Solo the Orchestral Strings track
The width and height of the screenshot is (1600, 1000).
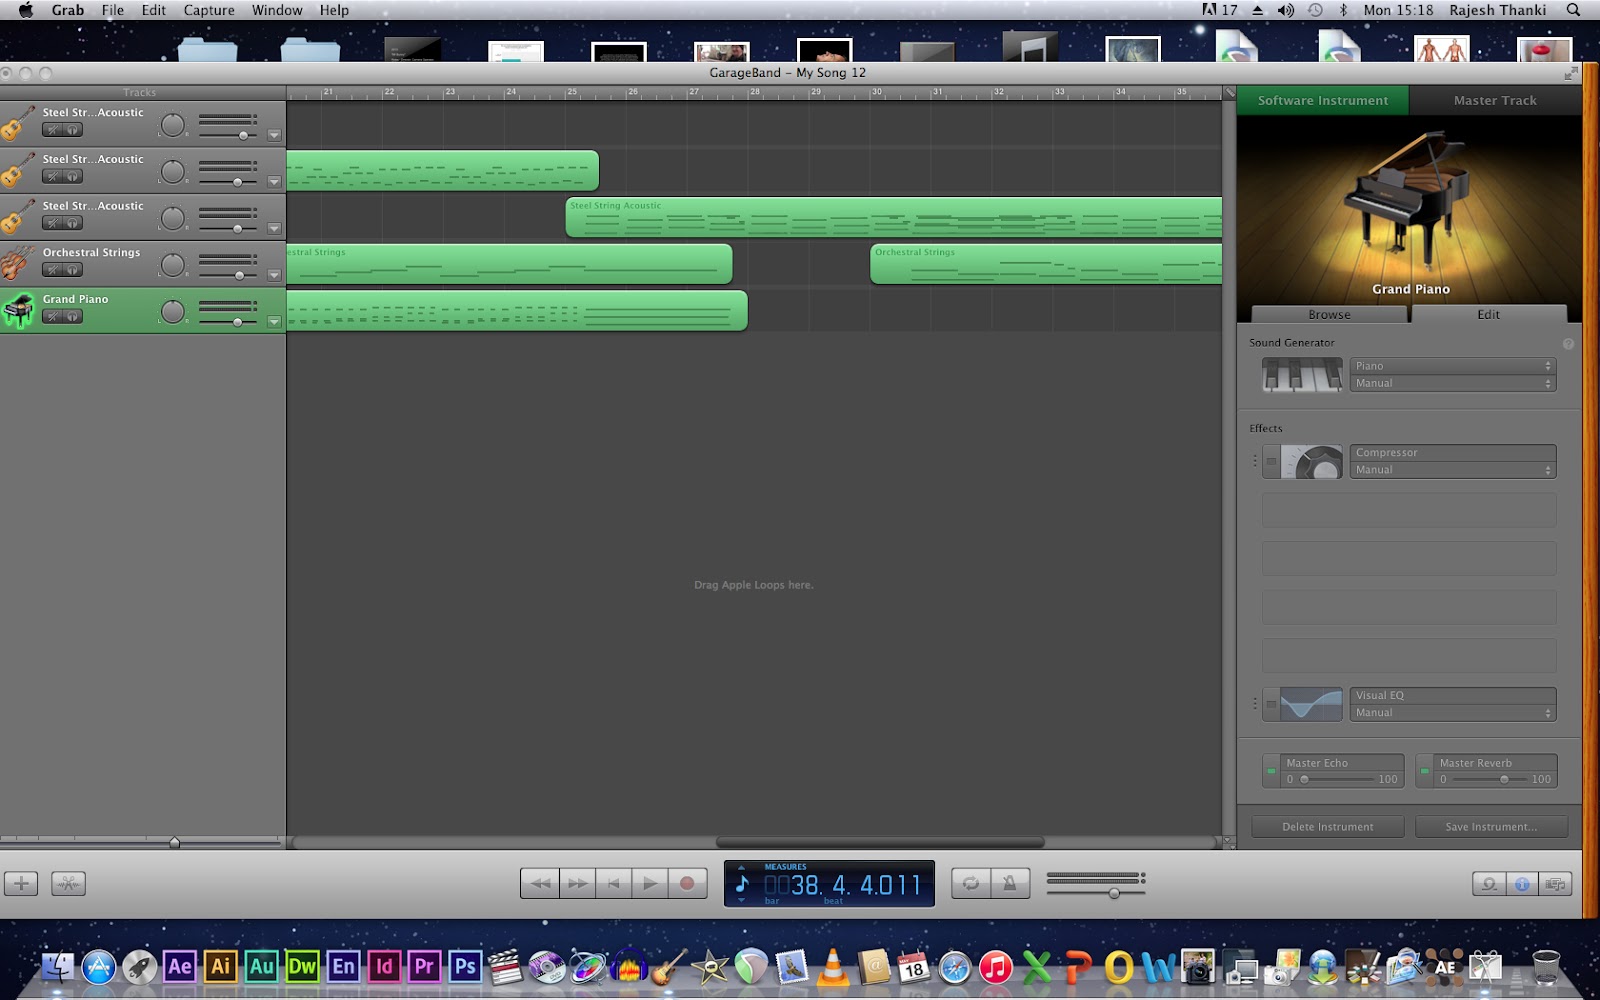72,270
